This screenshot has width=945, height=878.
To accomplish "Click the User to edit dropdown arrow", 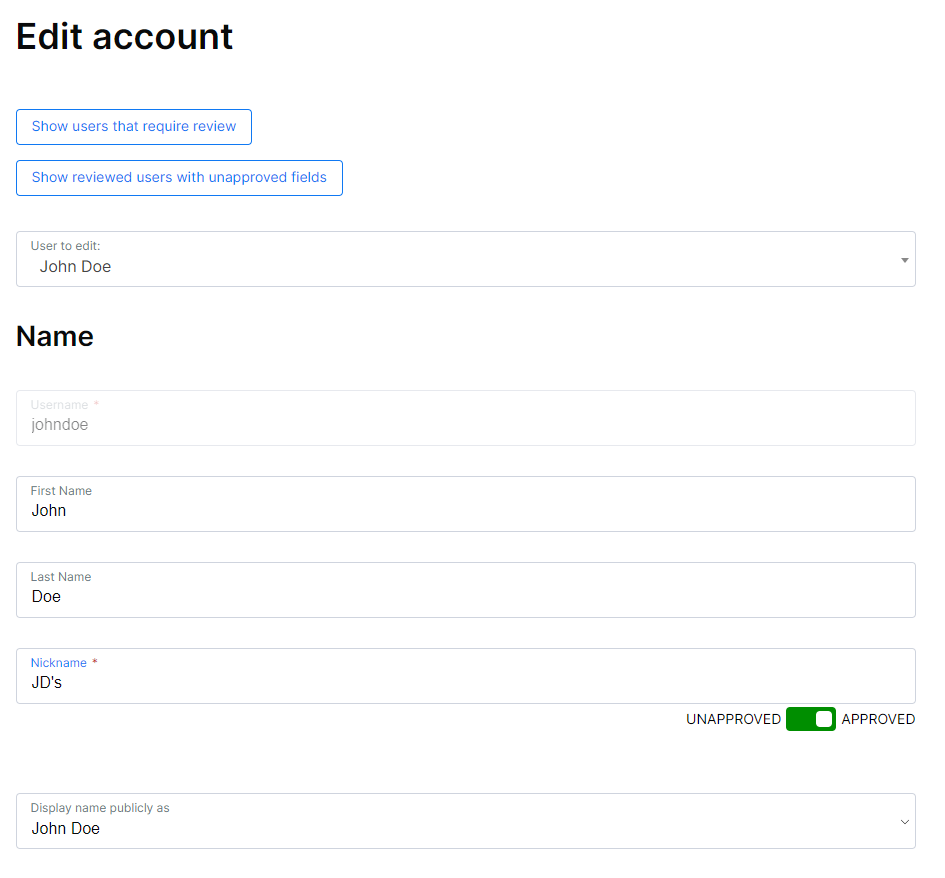I will click(x=904, y=260).
